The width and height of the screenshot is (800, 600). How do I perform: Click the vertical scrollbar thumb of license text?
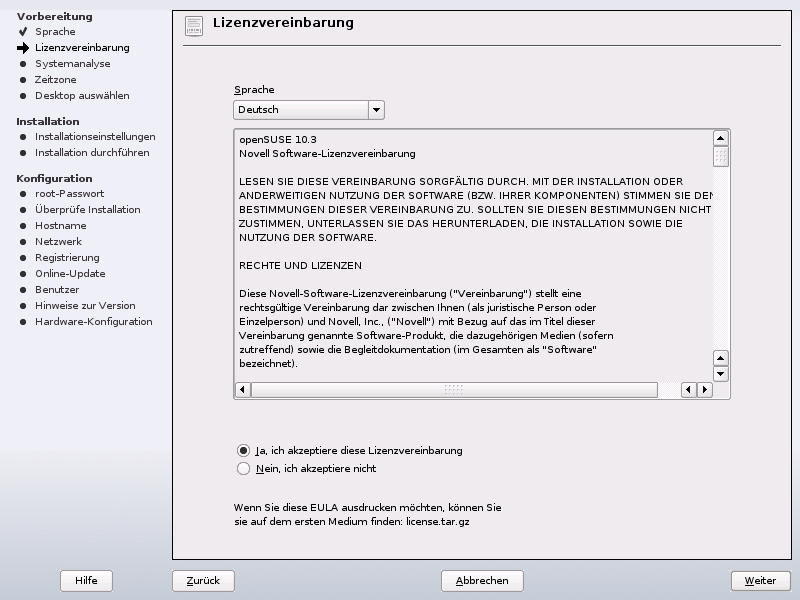coord(720,157)
